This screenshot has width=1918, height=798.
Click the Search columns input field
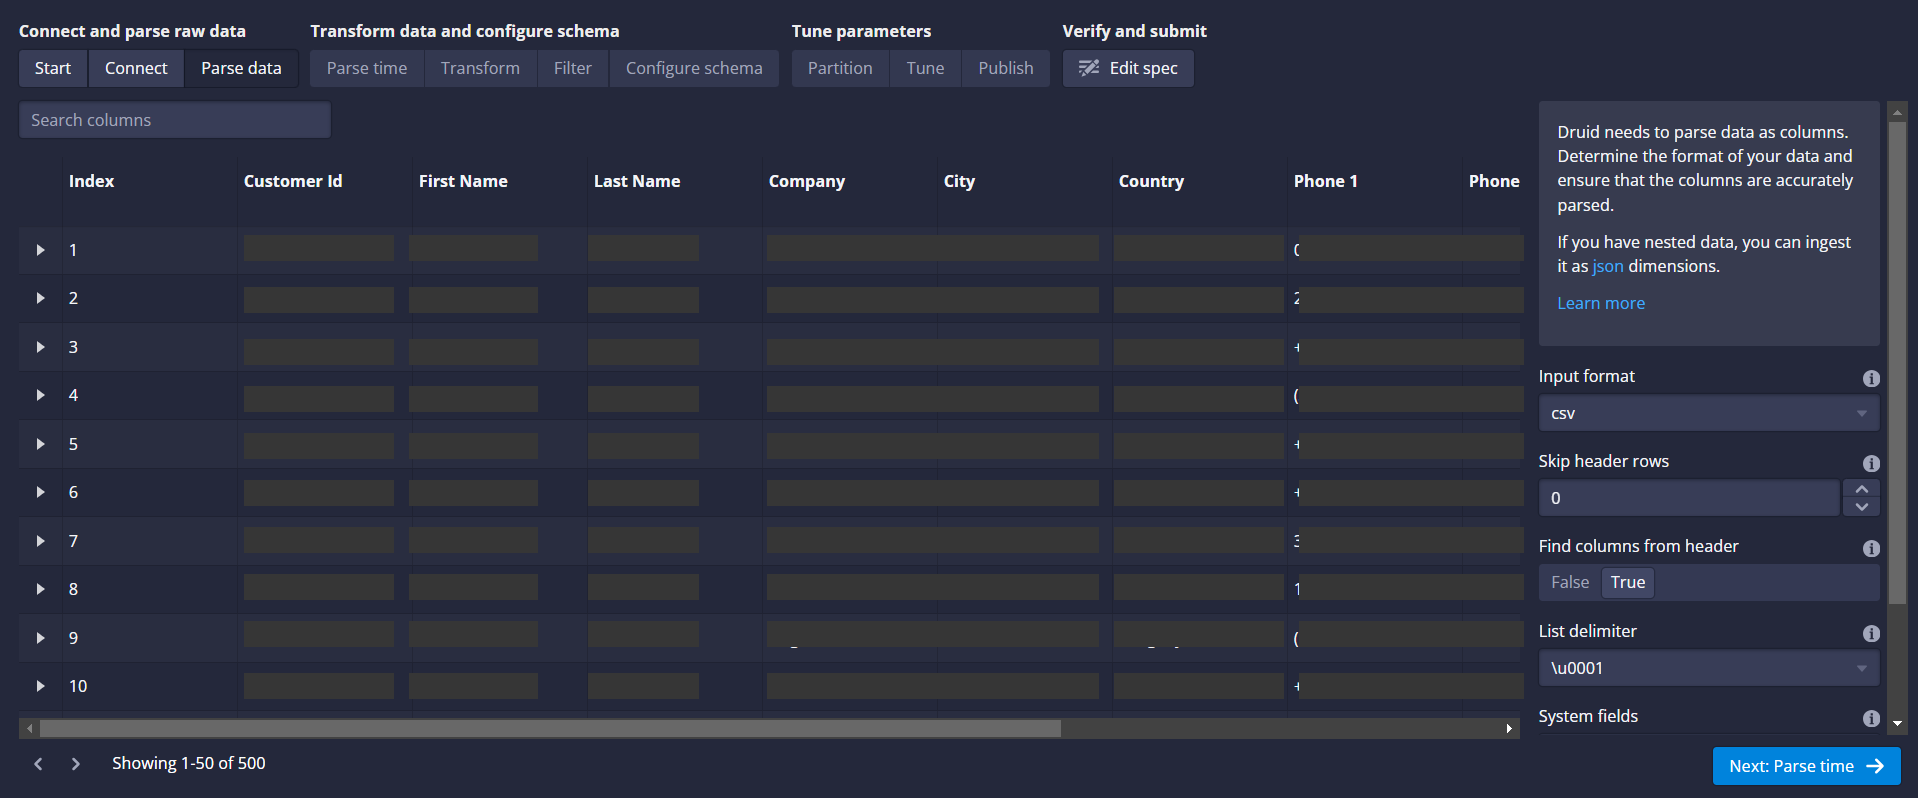(175, 120)
